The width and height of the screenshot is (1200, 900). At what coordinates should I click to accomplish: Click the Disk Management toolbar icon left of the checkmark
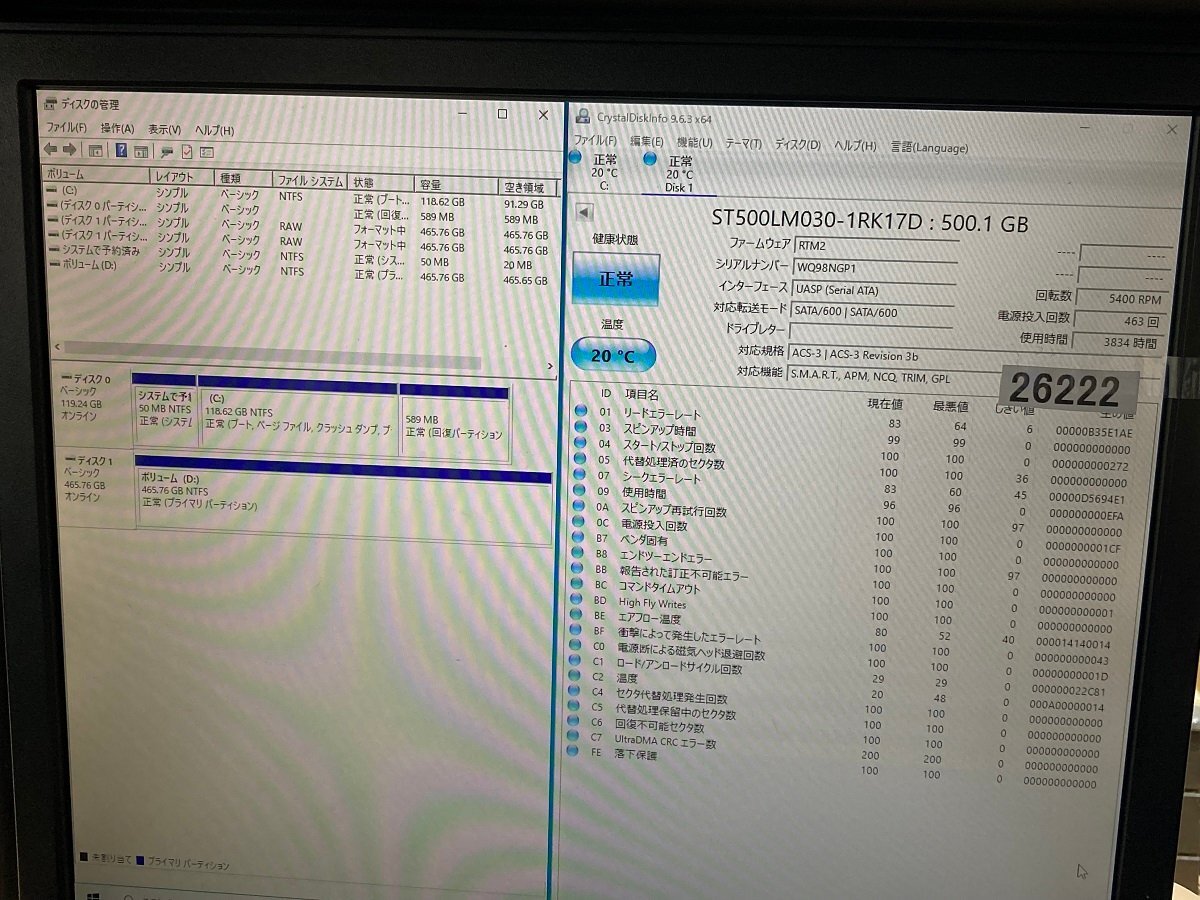[167, 152]
